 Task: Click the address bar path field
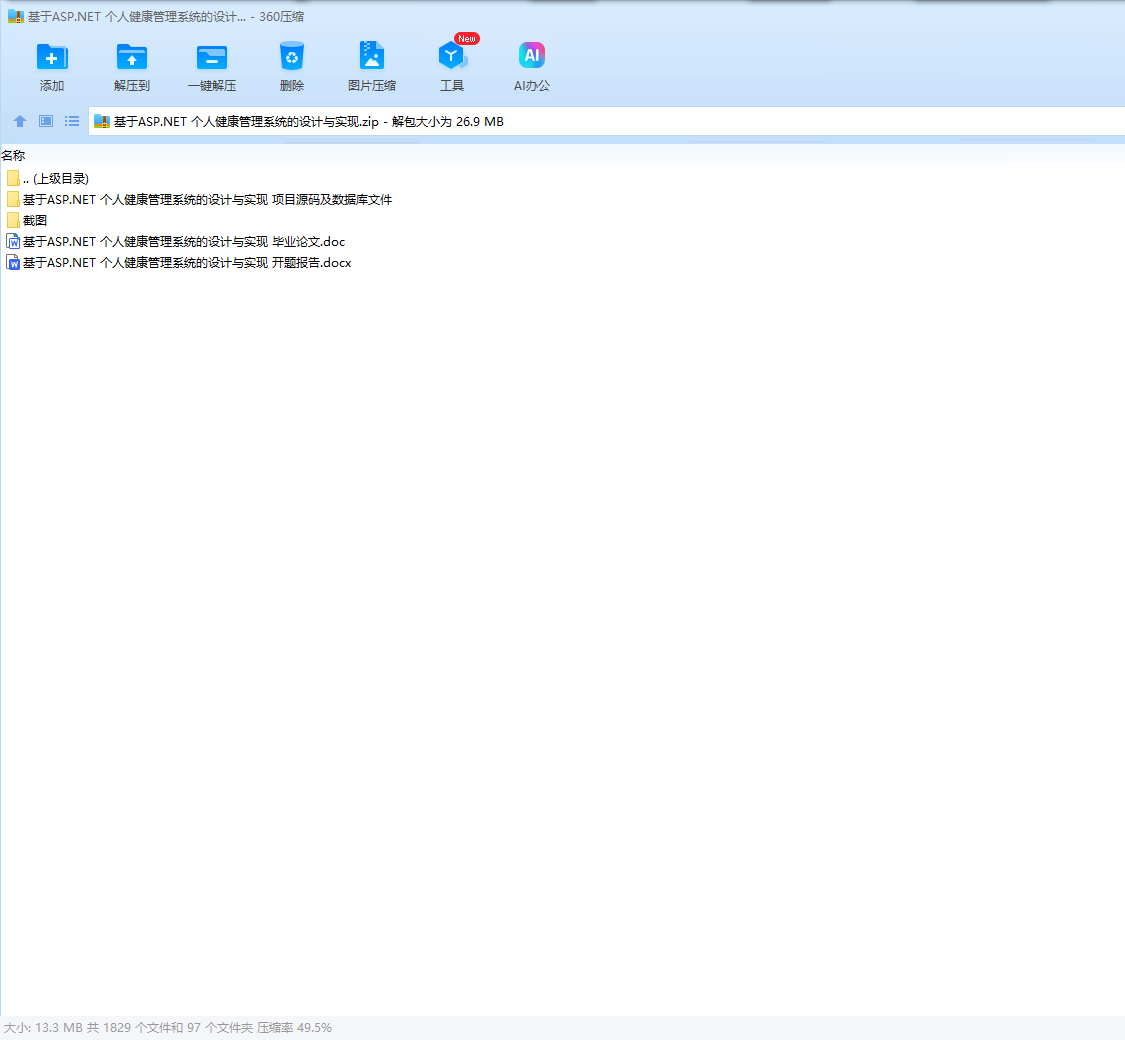click(x=606, y=121)
